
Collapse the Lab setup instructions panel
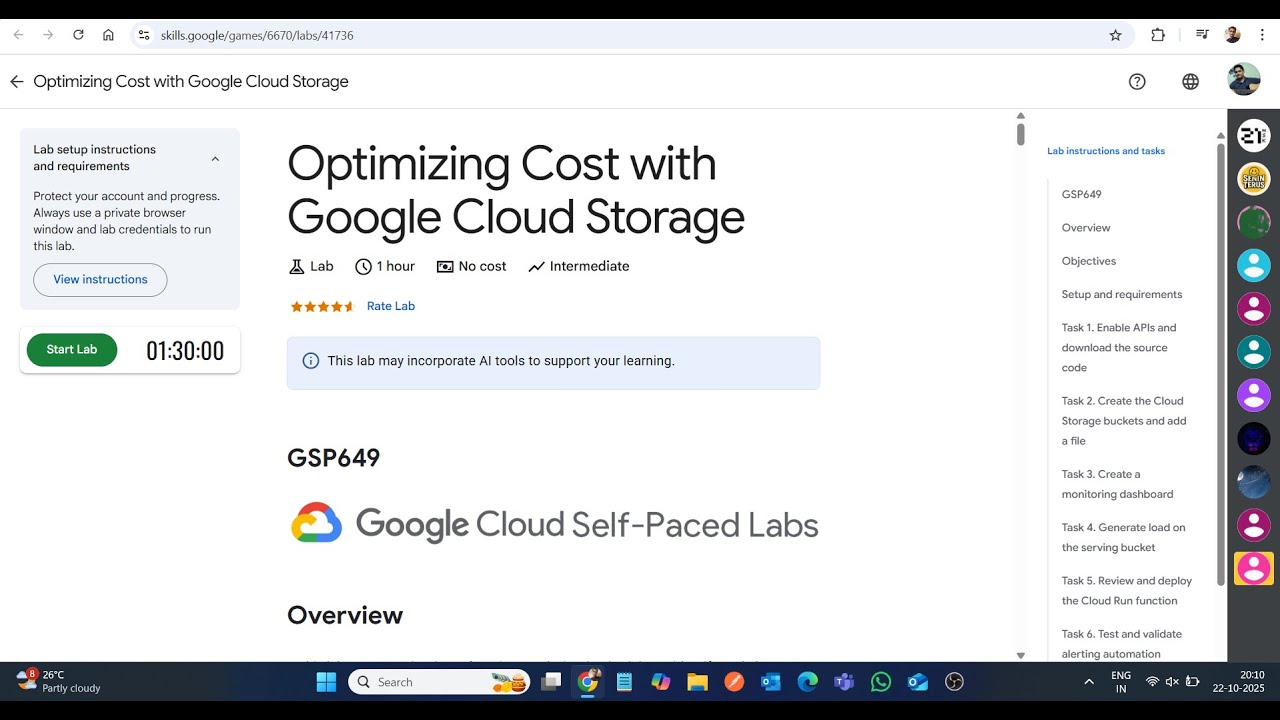click(x=215, y=158)
